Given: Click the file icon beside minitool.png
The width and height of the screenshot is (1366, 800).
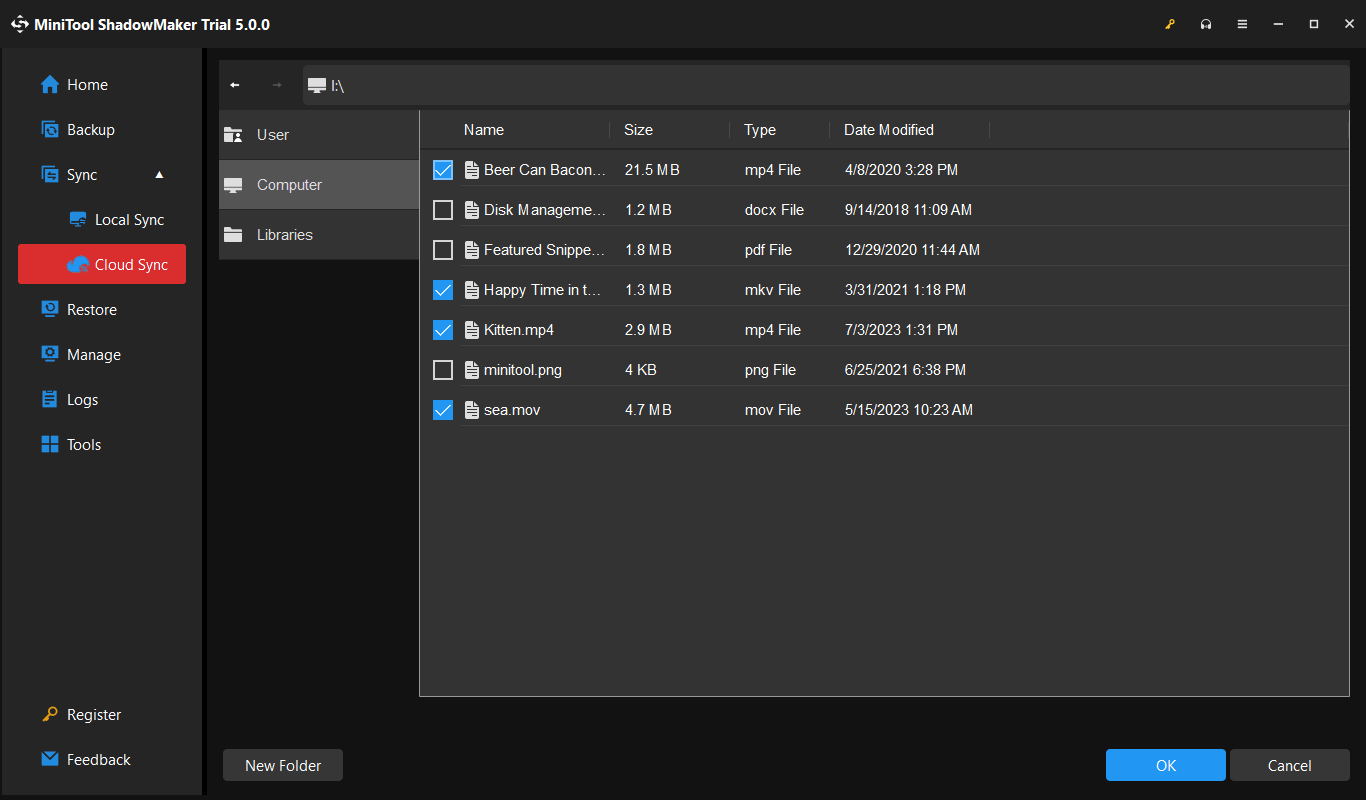Looking at the screenshot, I should tap(473, 370).
